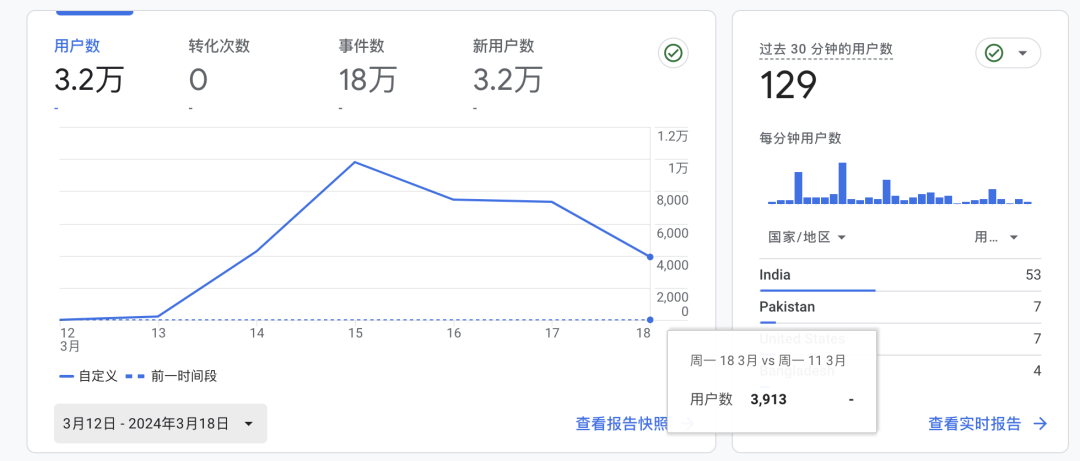This screenshot has width=1080, height=461.
Task: Click the Pakistan row in the country list
Action: tap(900, 307)
